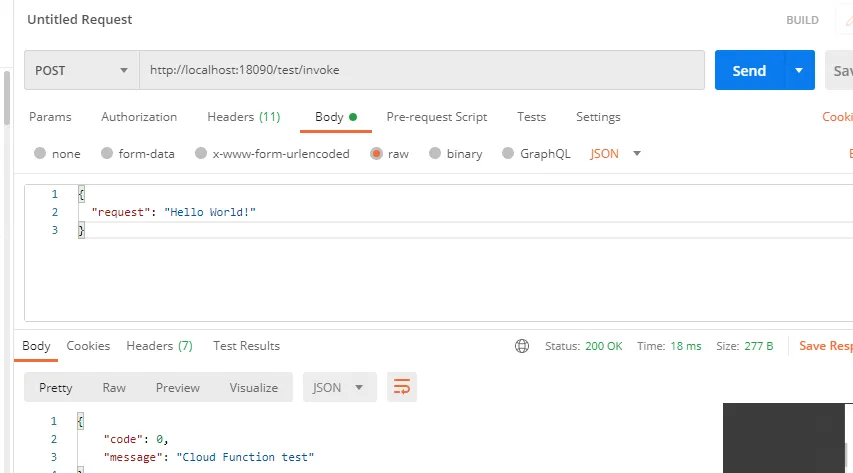This screenshot has width=853, height=473.
Task: Select the binary radio option
Action: pyautogui.click(x=435, y=153)
